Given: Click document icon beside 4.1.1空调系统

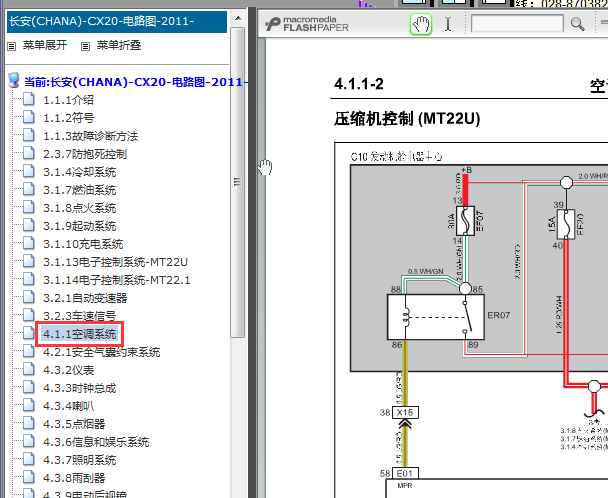Looking at the screenshot, I should click(x=29, y=333).
